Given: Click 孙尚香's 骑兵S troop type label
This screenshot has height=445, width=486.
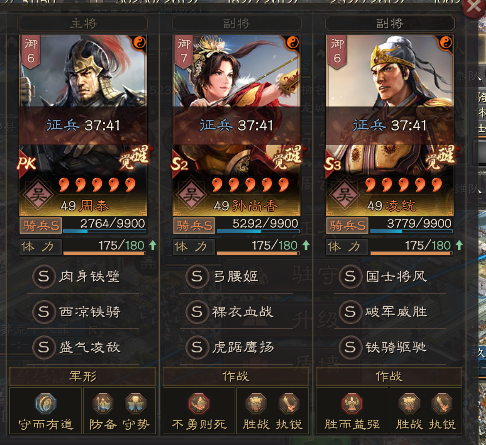Looking at the screenshot, I should click(194, 226).
